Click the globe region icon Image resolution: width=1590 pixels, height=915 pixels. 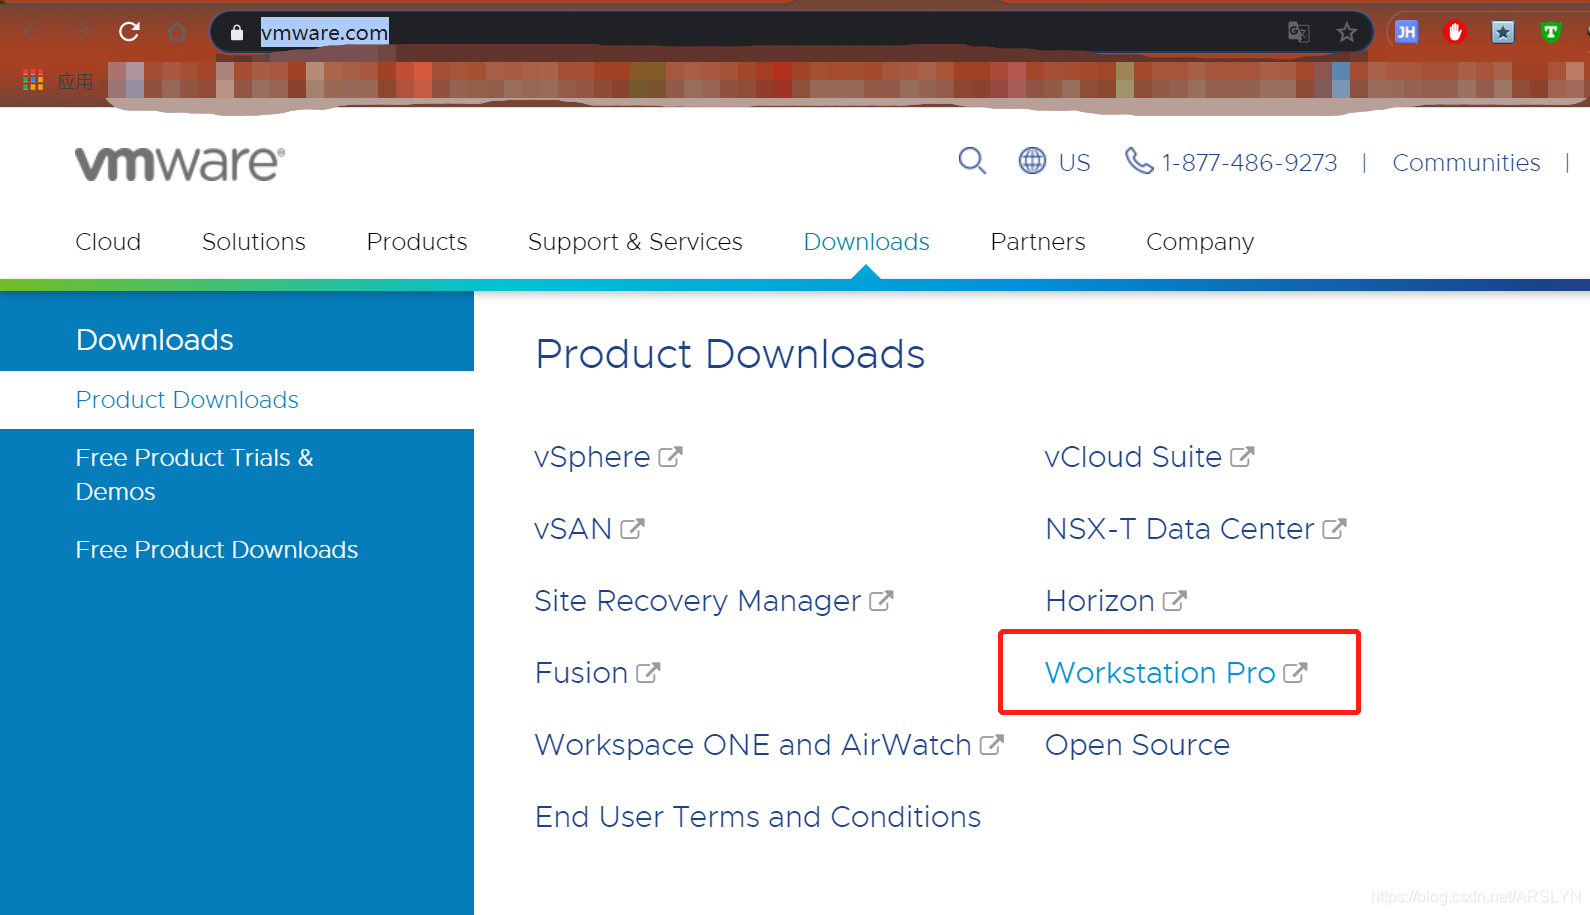pos(1032,161)
